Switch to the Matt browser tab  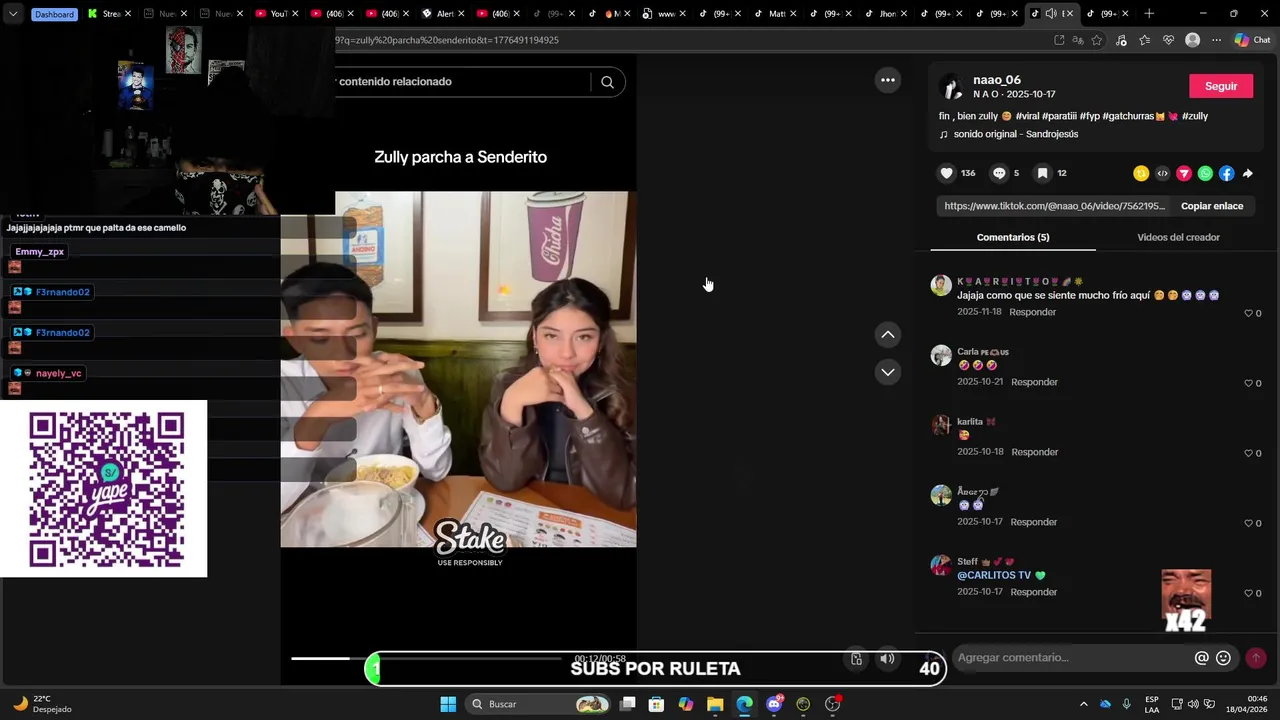point(775,14)
